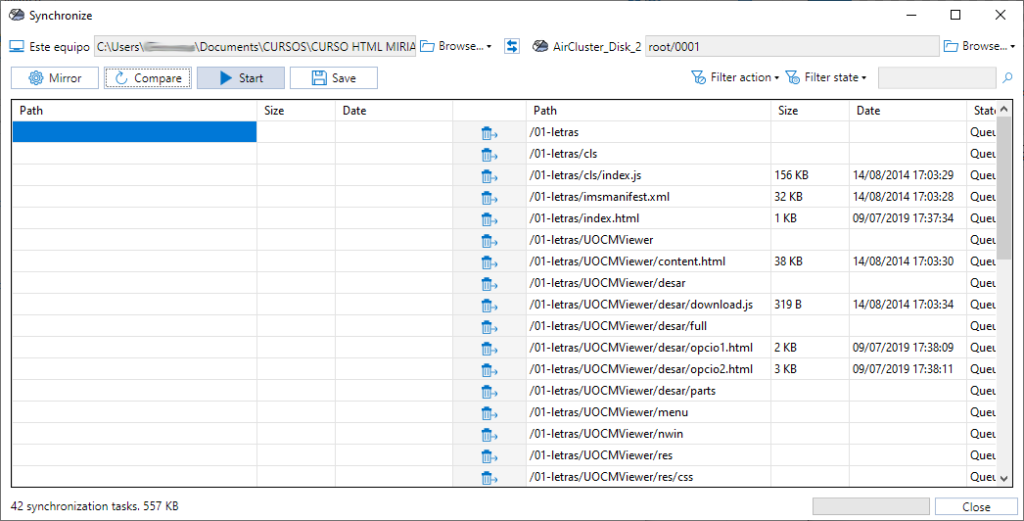The width and height of the screenshot is (1024, 521).
Task: Click delete action icon for /01-letras/cls/index.js
Action: [489, 176]
